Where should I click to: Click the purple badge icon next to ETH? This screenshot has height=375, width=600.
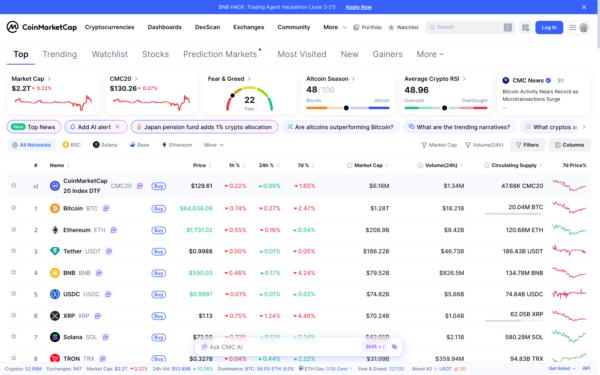coord(114,230)
